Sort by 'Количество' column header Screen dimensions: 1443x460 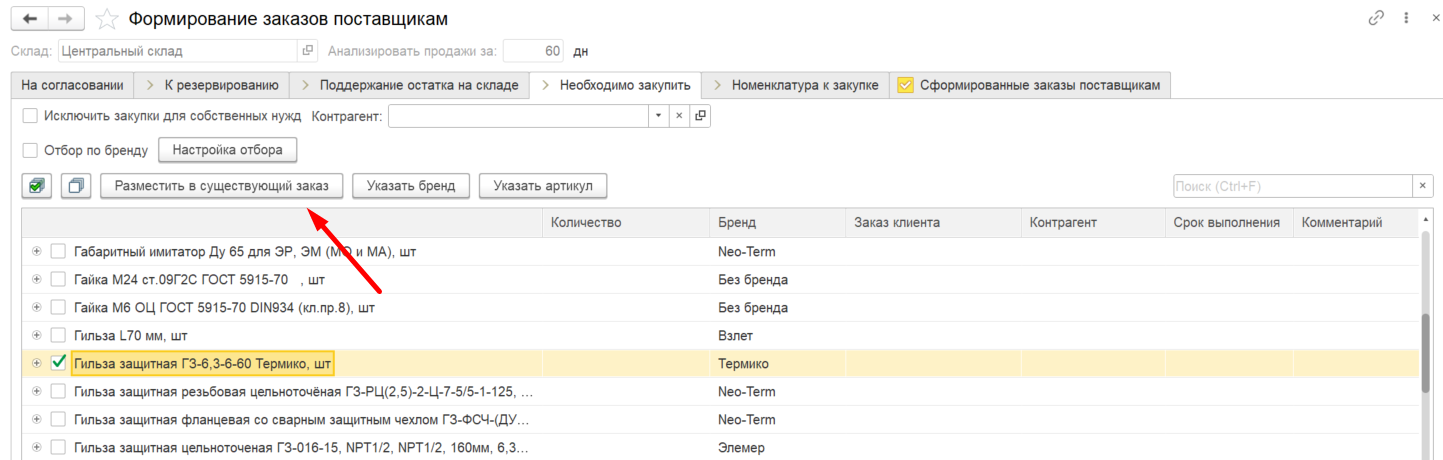626,223
